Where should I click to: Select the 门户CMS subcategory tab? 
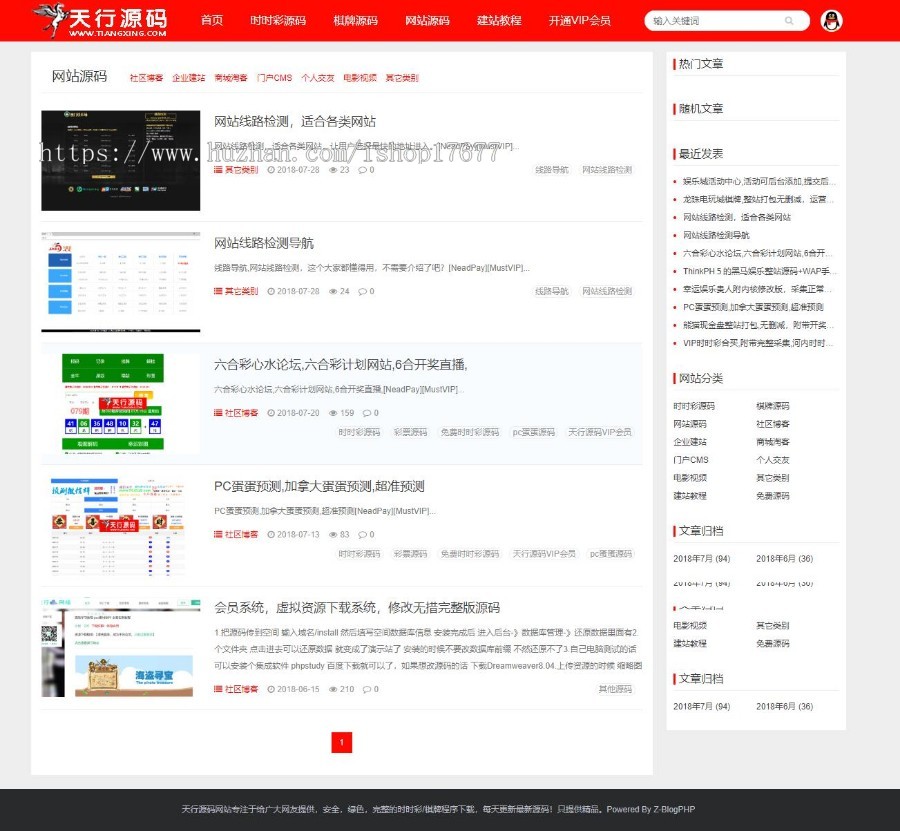274,78
